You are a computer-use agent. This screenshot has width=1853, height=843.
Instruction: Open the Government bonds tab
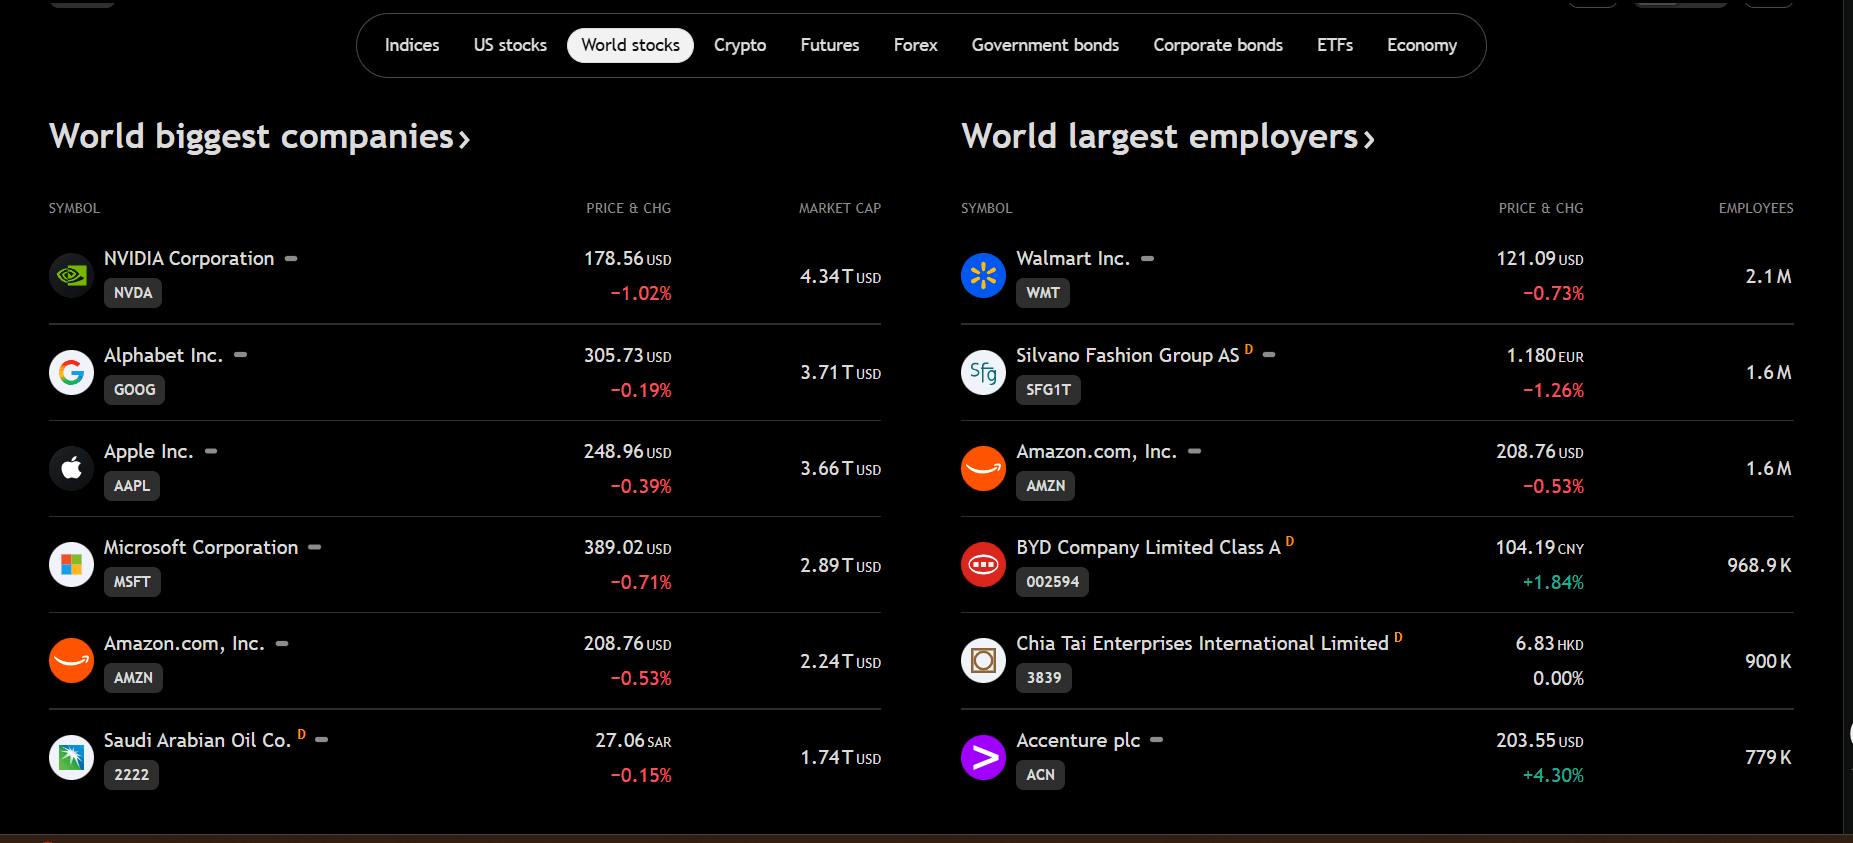tap(1045, 45)
